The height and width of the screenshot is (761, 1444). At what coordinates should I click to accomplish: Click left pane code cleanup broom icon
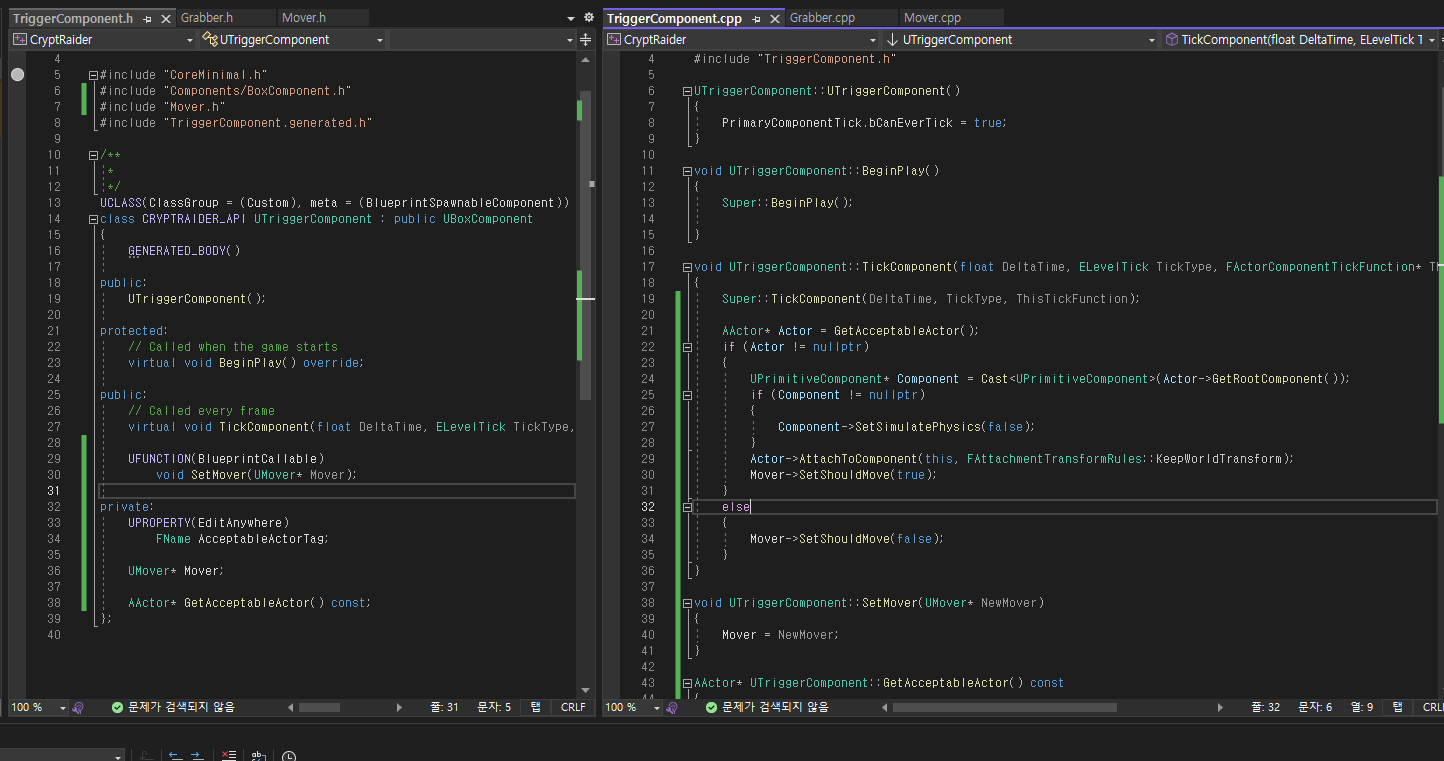[x=78, y=707]
